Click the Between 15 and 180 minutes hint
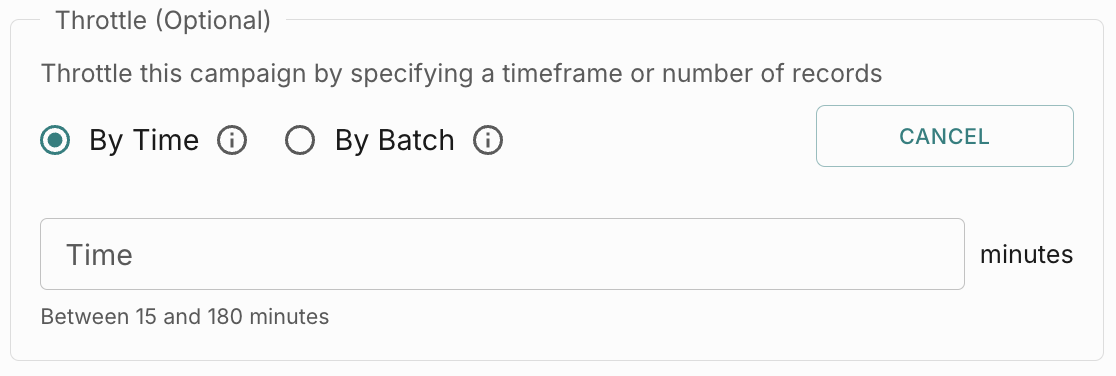This screenshot has height=376, width=1116. [x=185, y=316]
